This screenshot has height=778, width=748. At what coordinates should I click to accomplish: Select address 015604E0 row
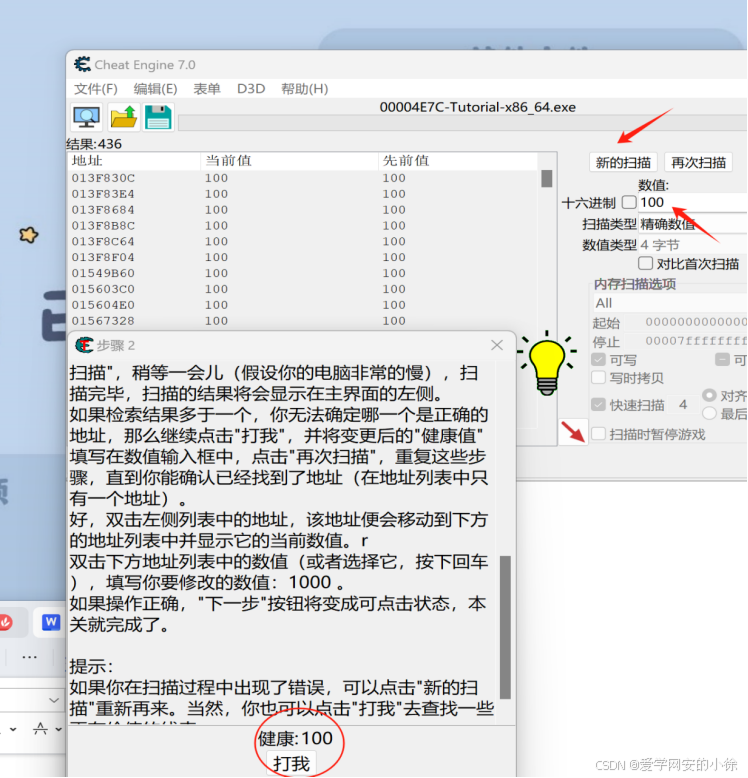point(303,305)
